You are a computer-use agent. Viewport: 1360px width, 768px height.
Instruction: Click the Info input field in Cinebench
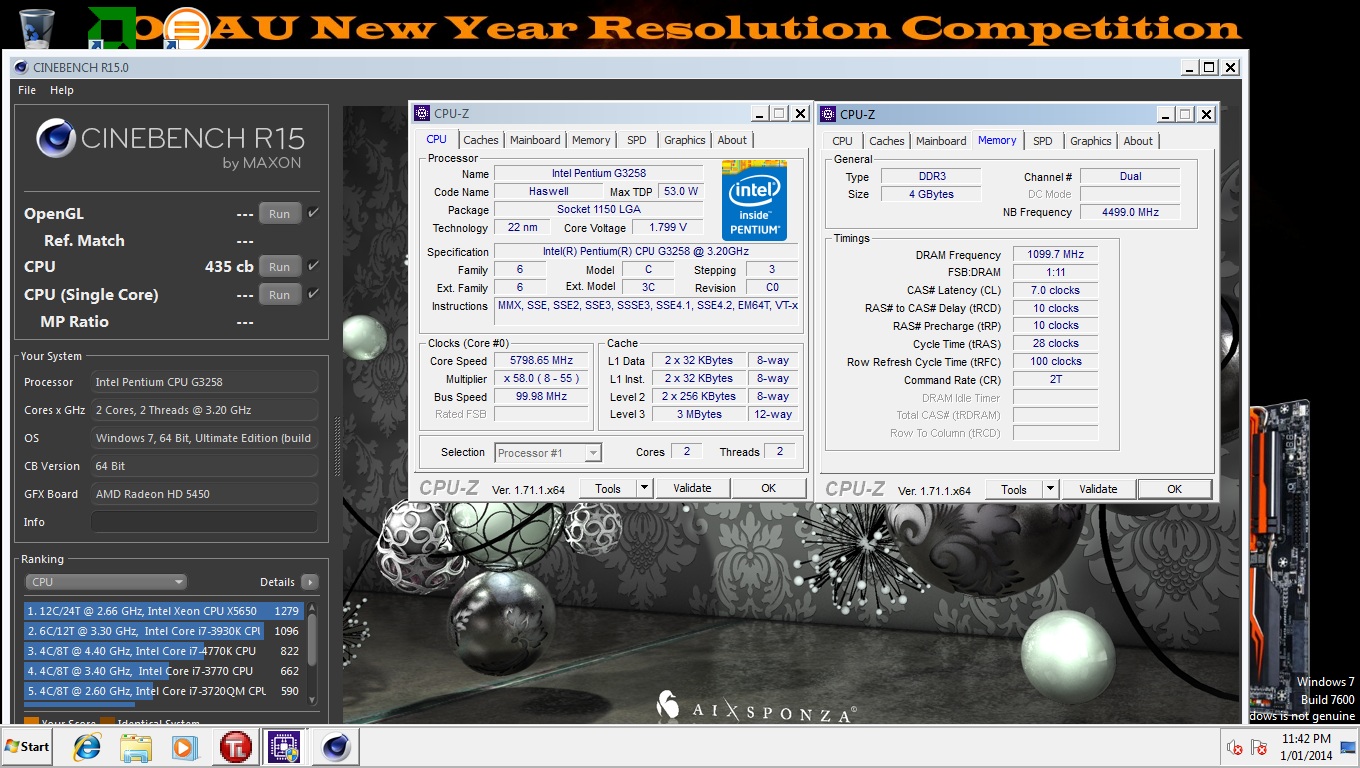(204, 522)
